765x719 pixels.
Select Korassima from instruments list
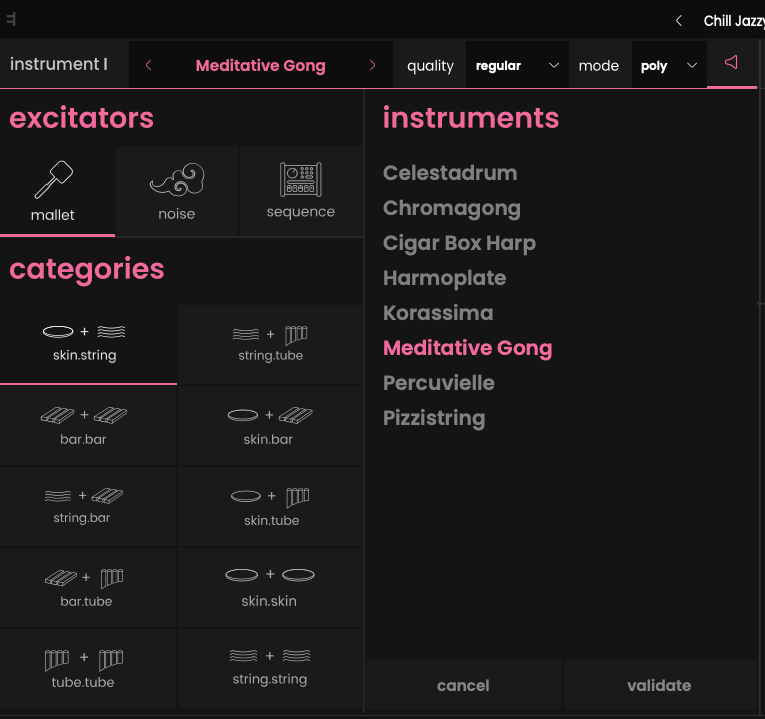(438, 313)
